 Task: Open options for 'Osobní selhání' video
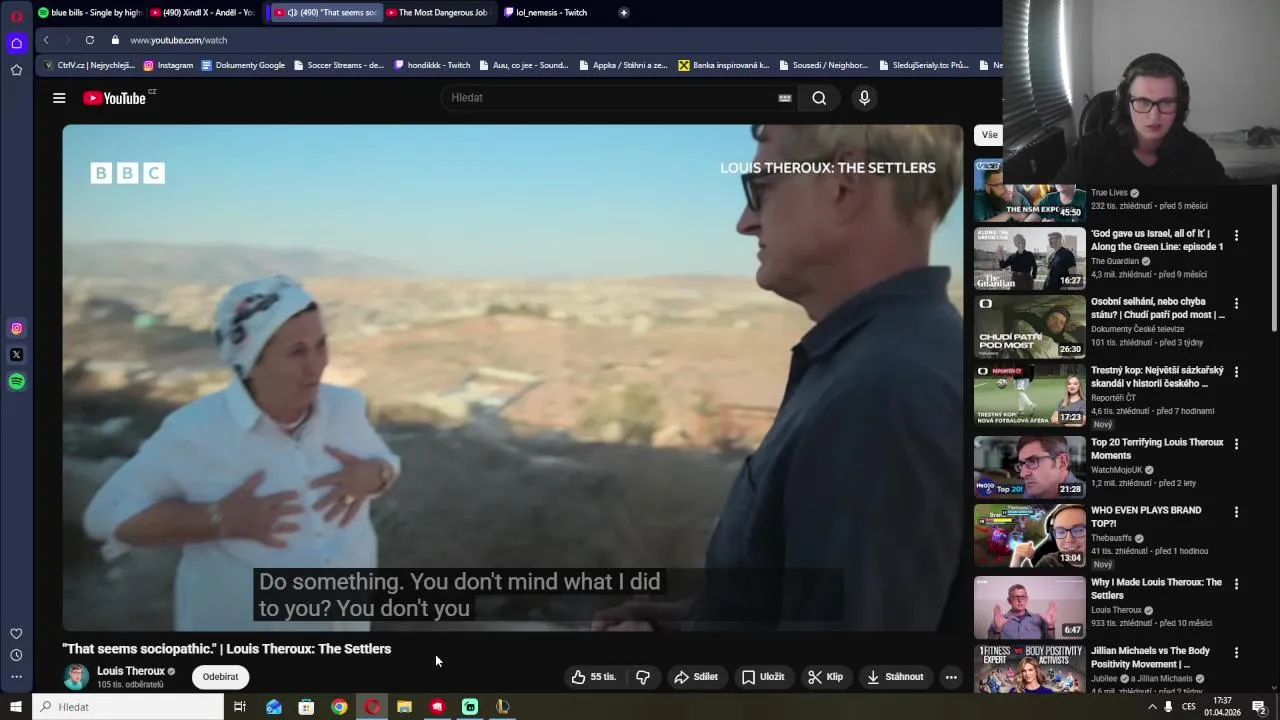1236,304
